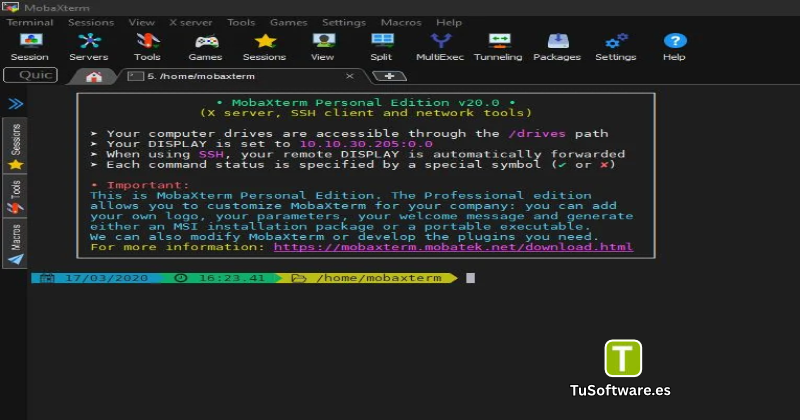Open the Tunneling toolbar icon
Screen dimensions: 800x420
tap(498, 46)
